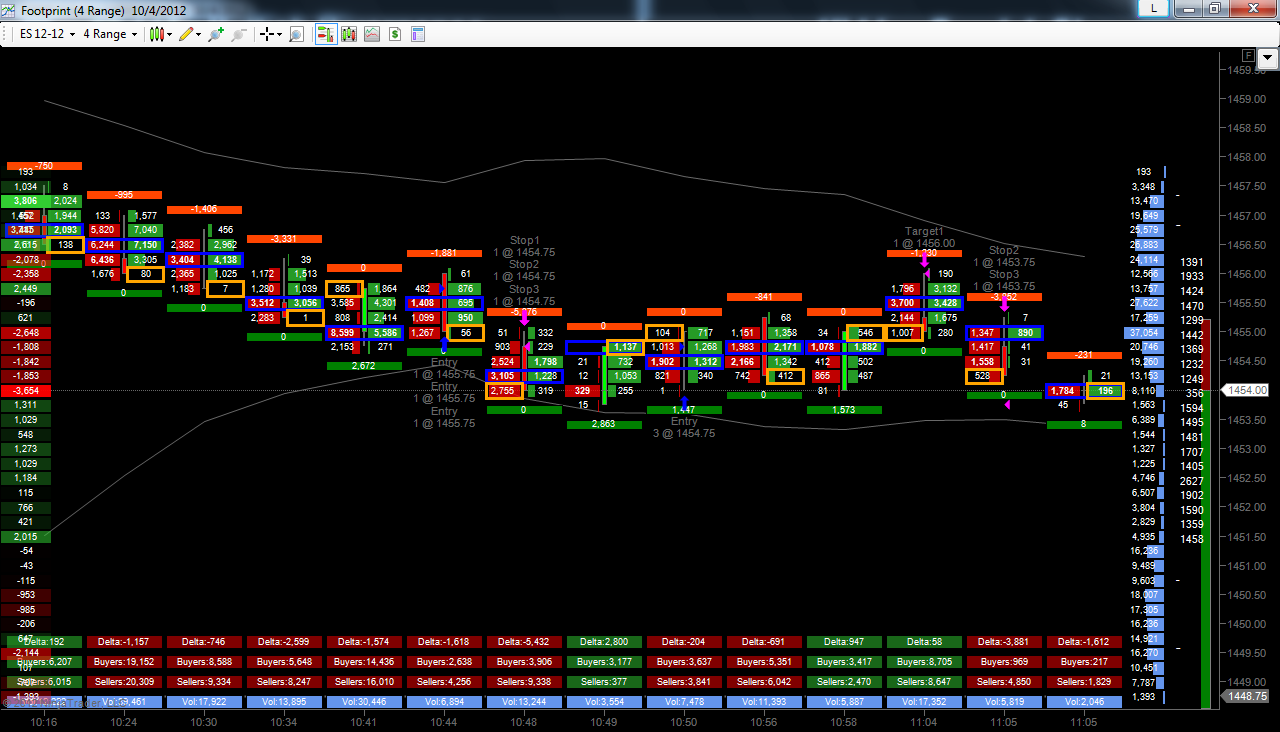The image size is (1280, 732).
Task: Click the orange '-995' bar delta label
Action: coord(124,195)
